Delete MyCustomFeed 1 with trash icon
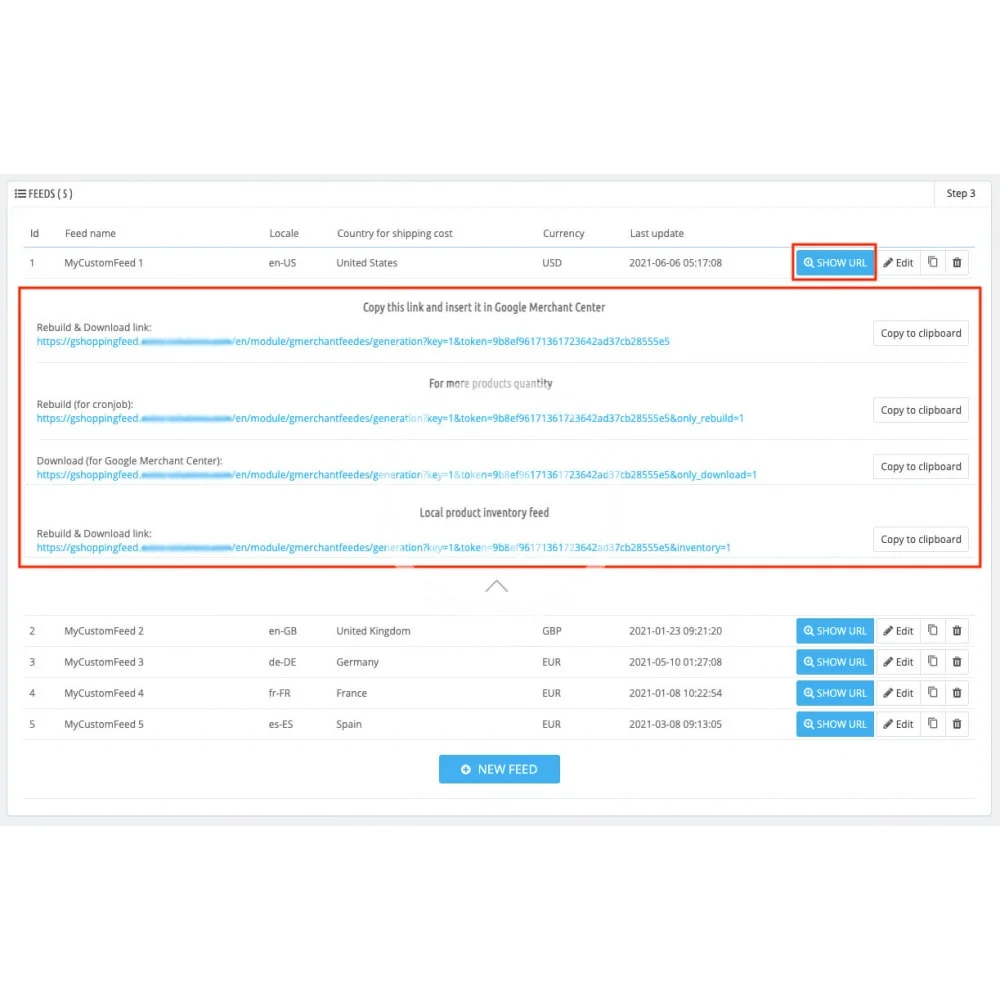Screen dimensions: 1000x1000 pyautogui.click(x=957, y=263)
